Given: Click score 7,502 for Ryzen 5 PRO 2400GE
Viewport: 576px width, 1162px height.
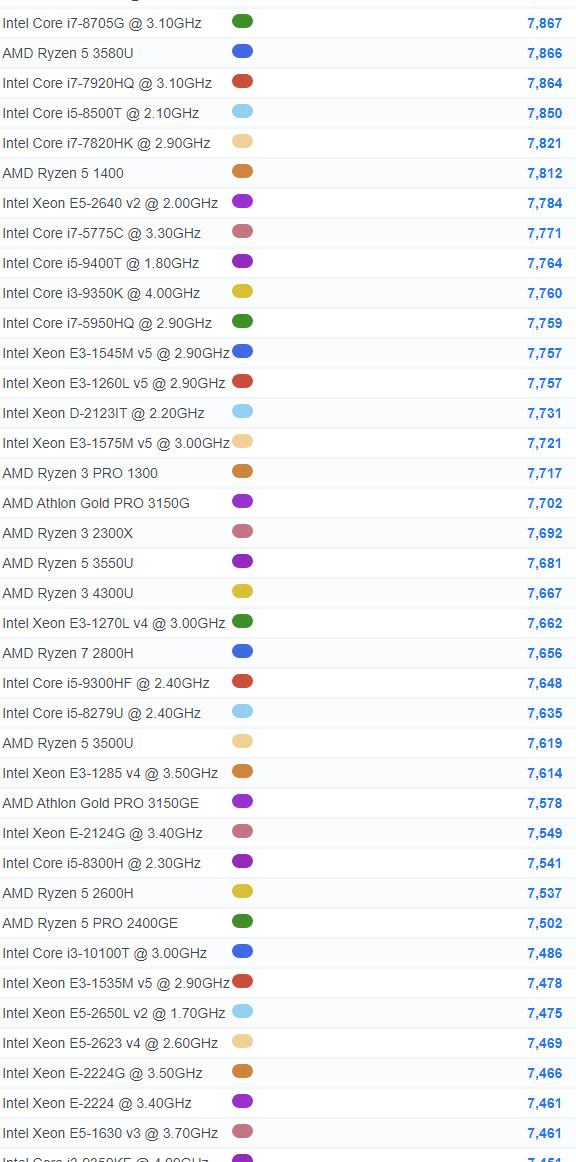Looking at the screenshot, I should 545,923.
